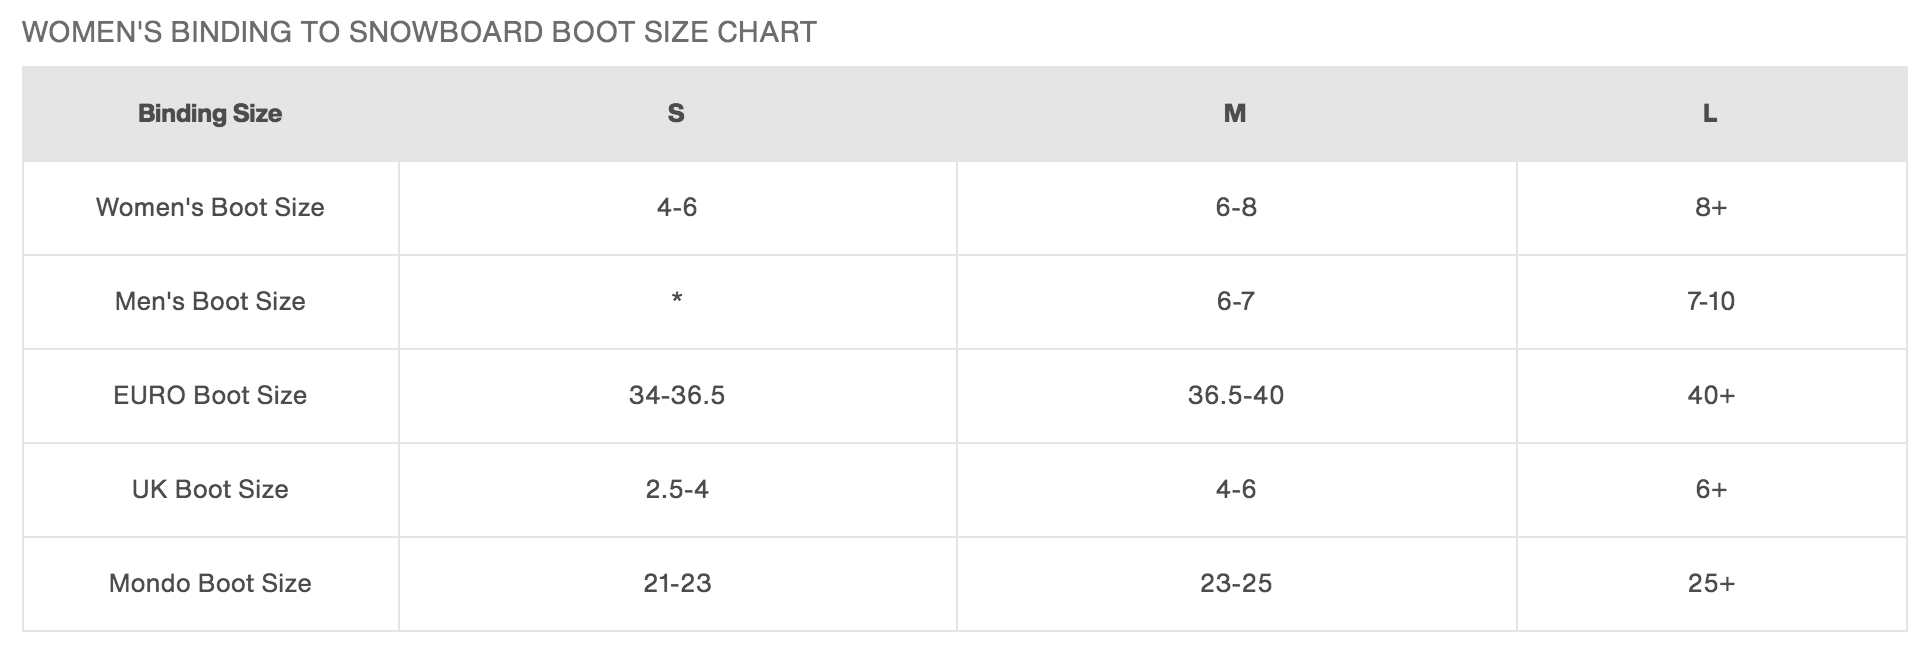Click the EURO Boot Size row label

coord(210,395)
